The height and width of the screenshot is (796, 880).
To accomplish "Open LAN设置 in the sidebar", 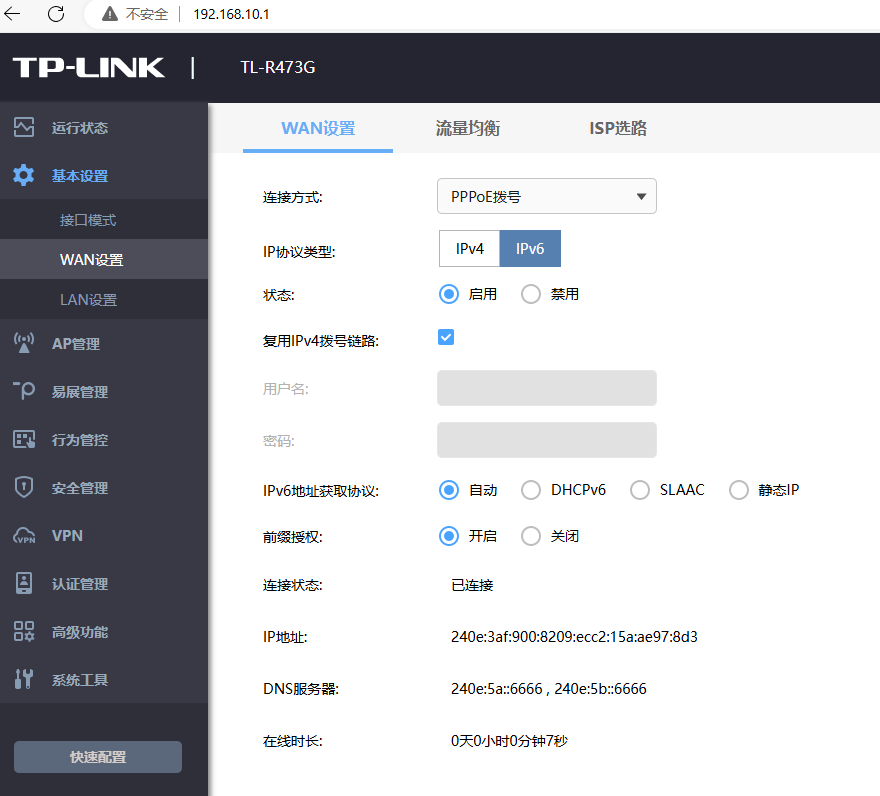I will tap(88, 300).
